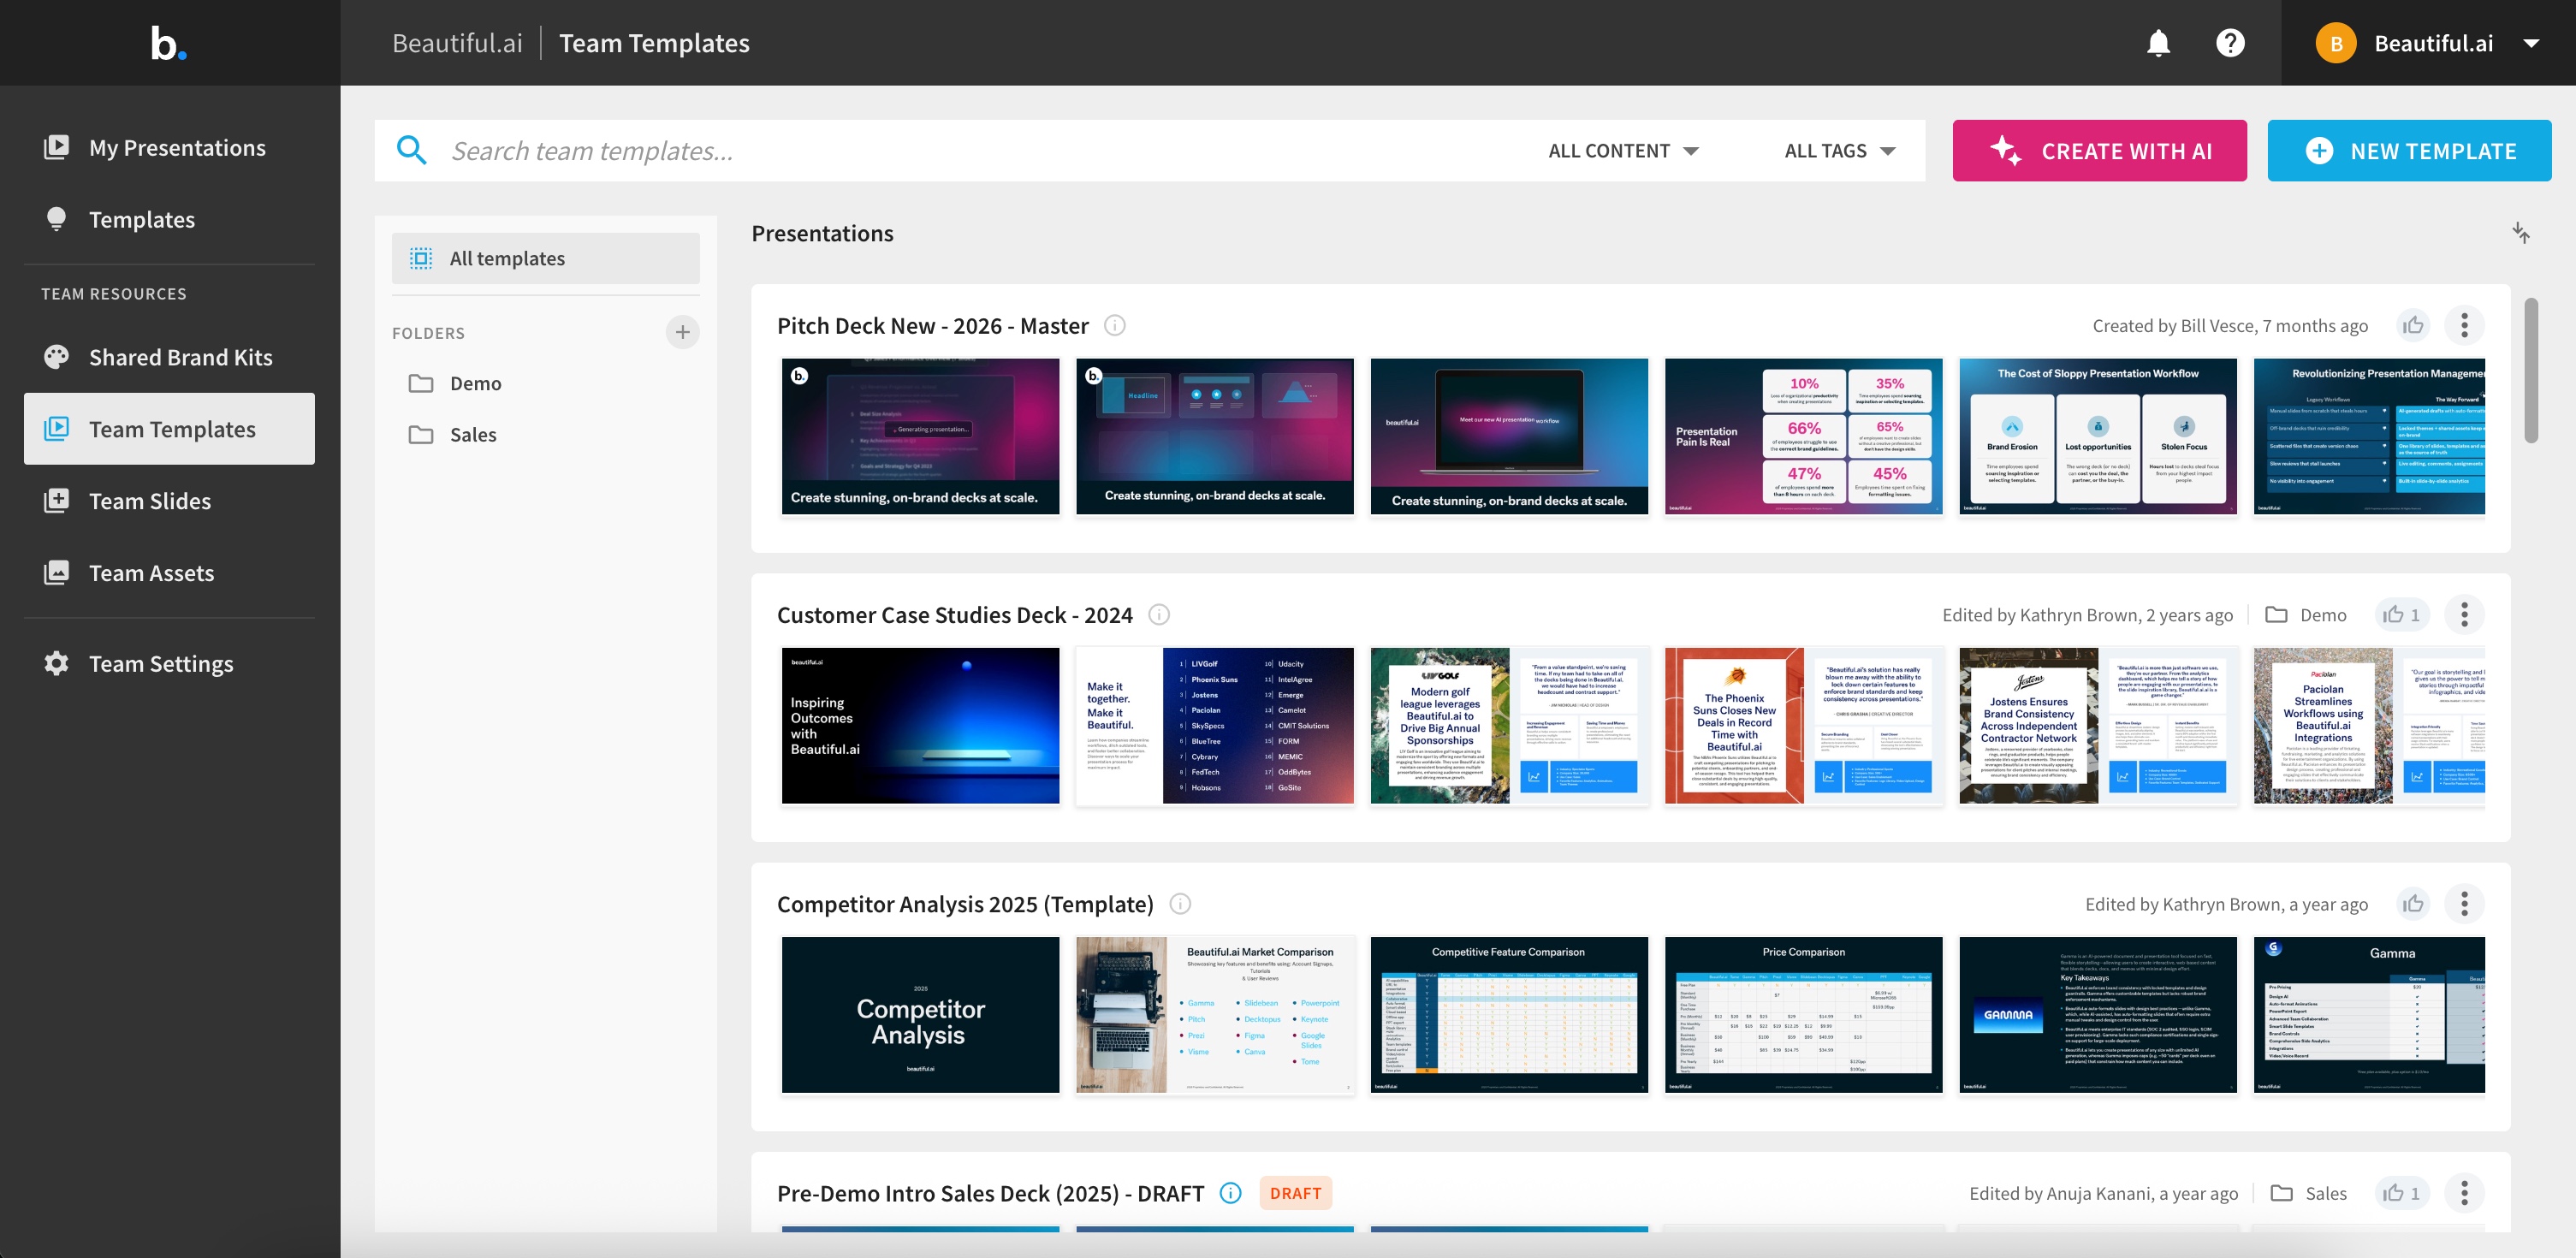Like the Customer Case Studies Deck template

[2401, 615]
